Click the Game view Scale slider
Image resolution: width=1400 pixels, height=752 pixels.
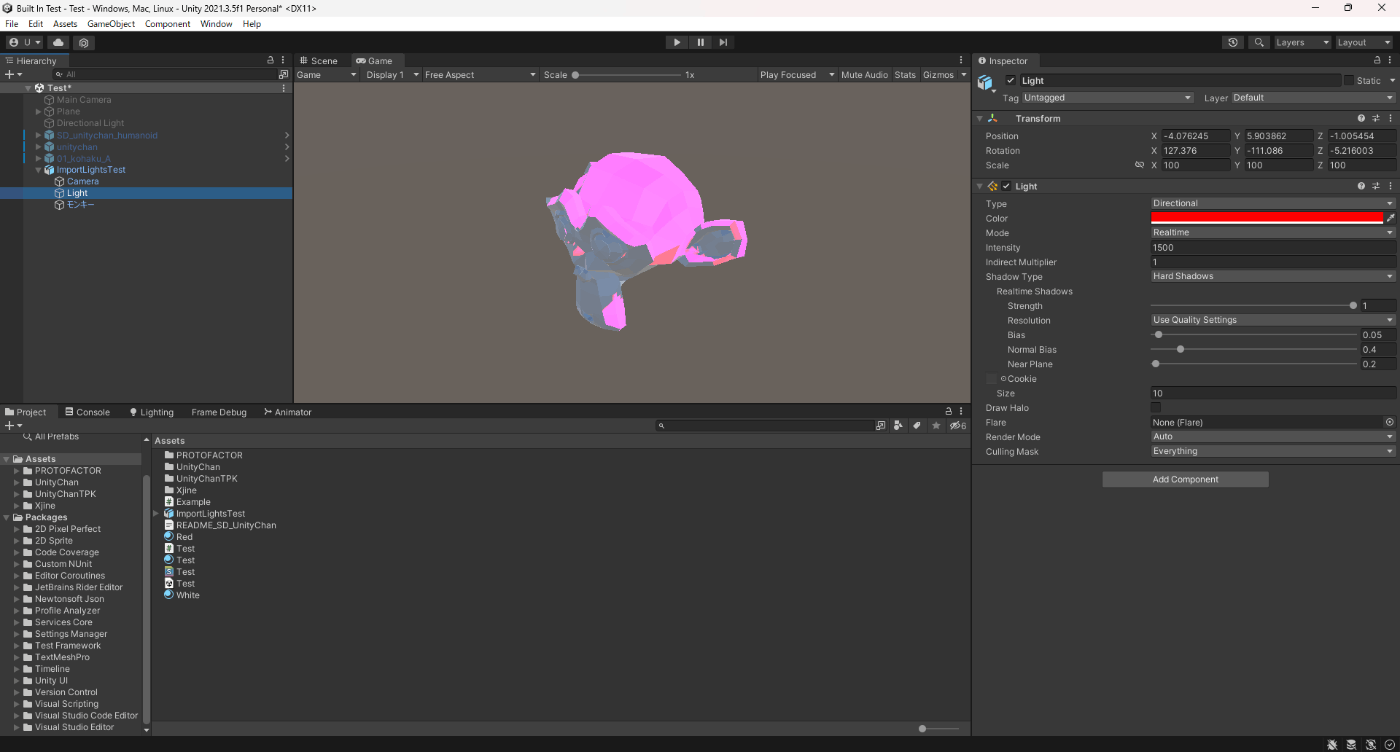coord(626,75)
